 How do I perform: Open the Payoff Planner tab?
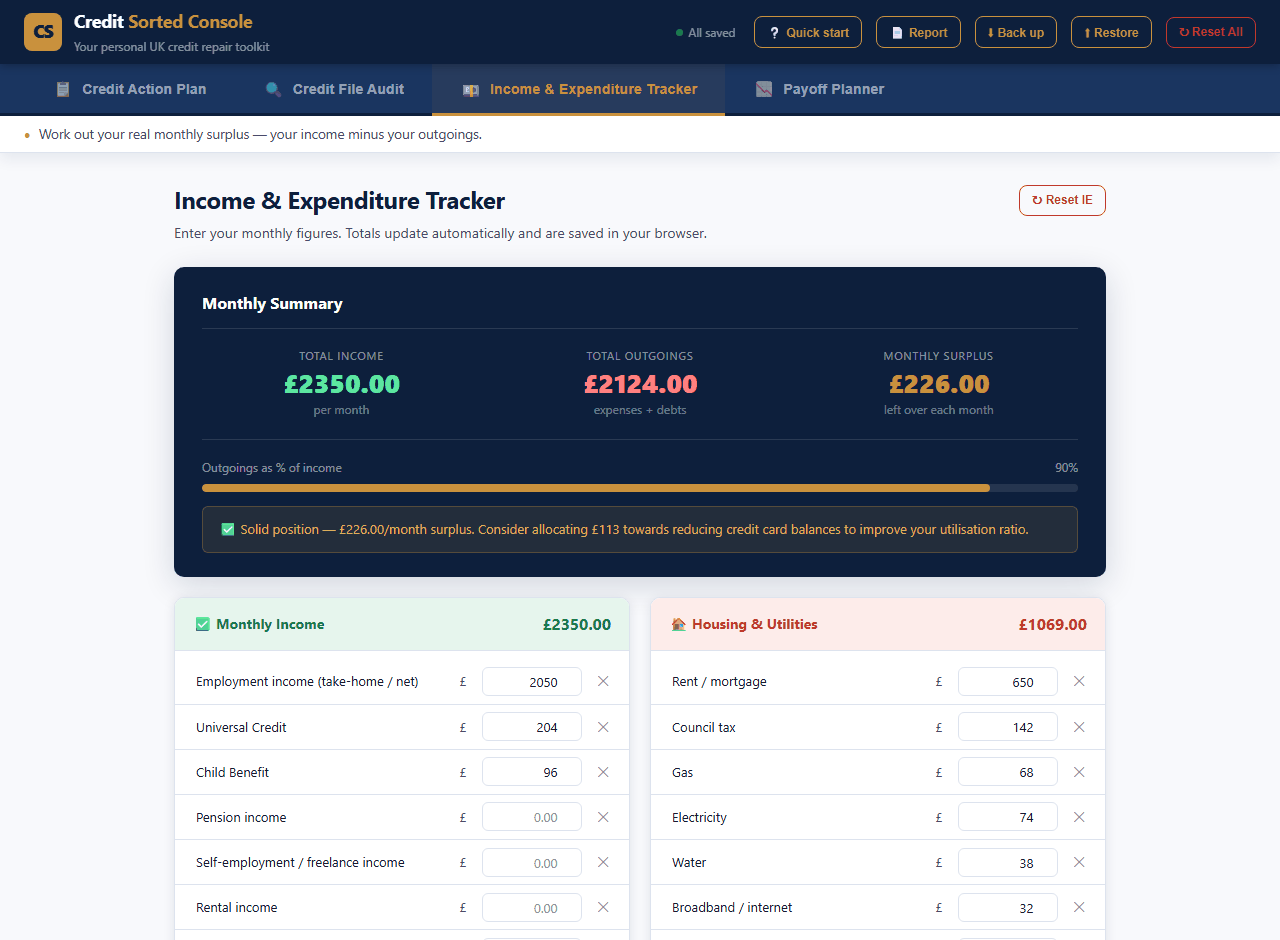820,89
